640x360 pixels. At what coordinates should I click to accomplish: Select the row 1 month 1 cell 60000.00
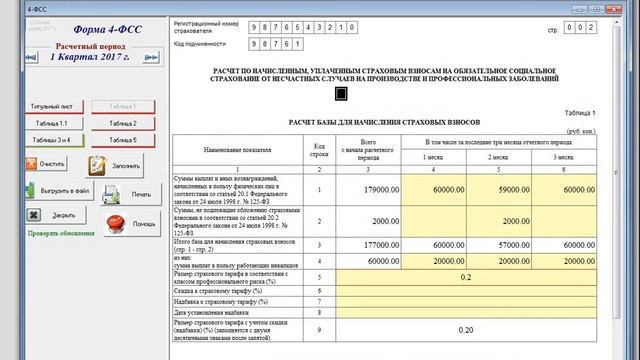point(433,190)
